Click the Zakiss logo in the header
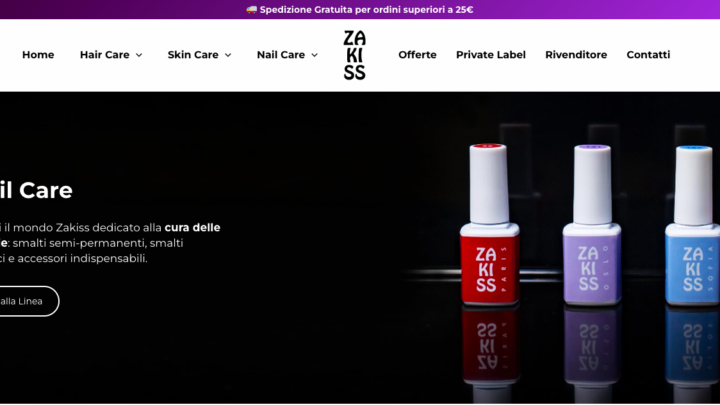 pyautogui.click(x=354, y=55)
